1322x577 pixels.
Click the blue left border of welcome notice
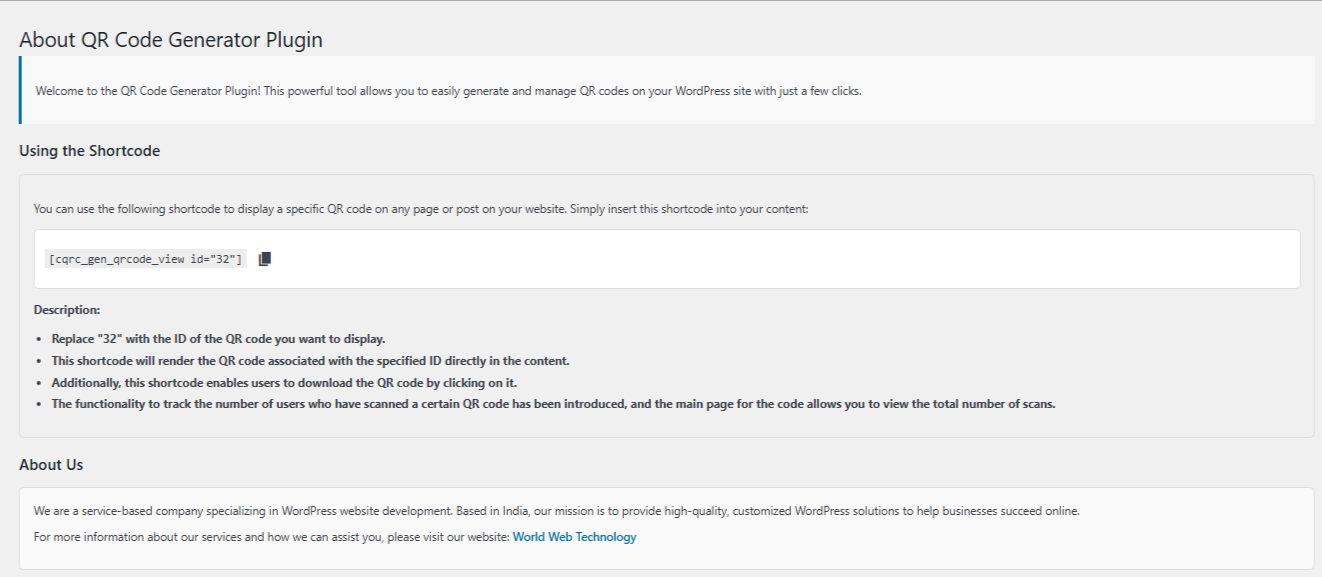coord(20,91)
